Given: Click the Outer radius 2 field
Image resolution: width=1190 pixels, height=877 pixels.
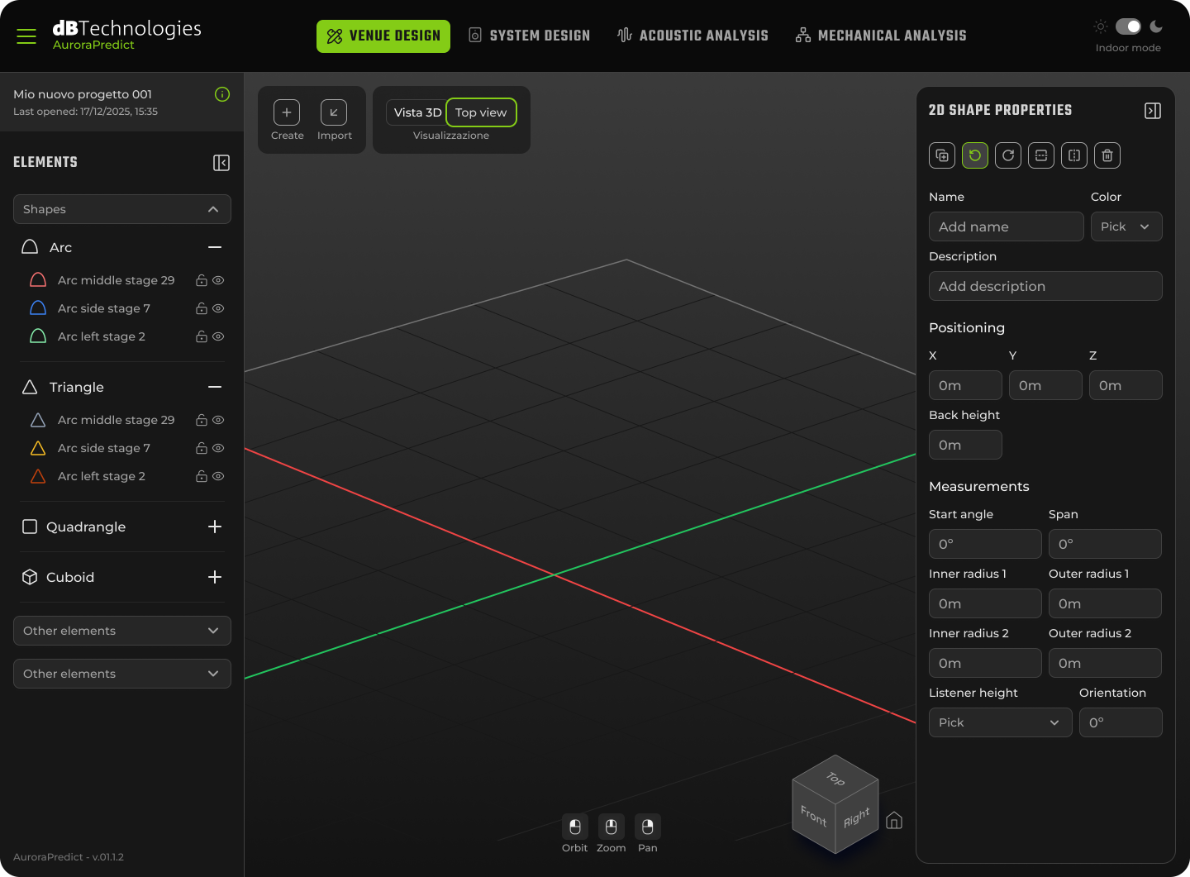Looking at the screenshot, I should point(1105,664).
